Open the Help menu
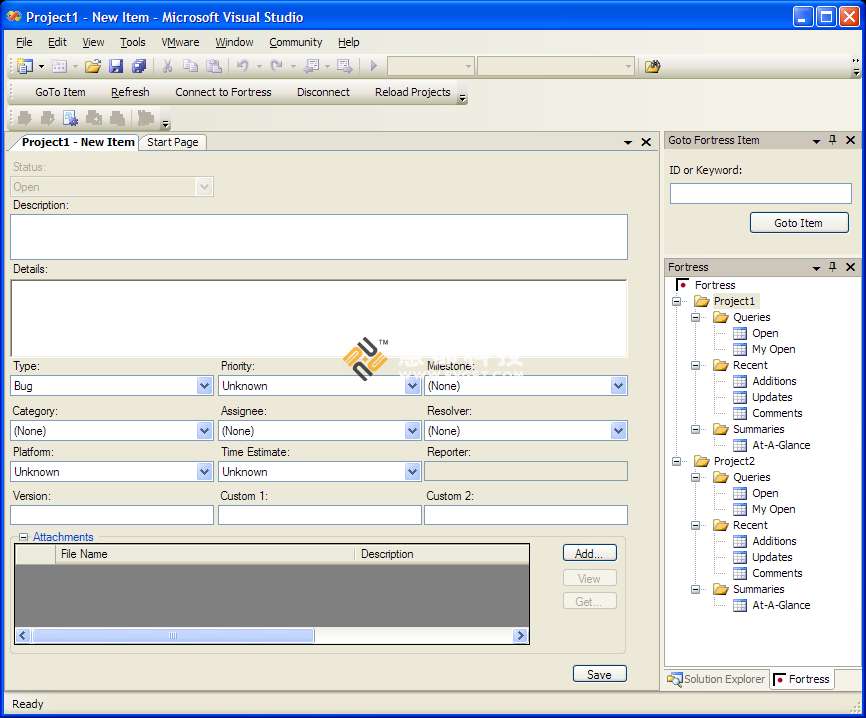The width and height of the screenshot is (866, 718). 348,42
